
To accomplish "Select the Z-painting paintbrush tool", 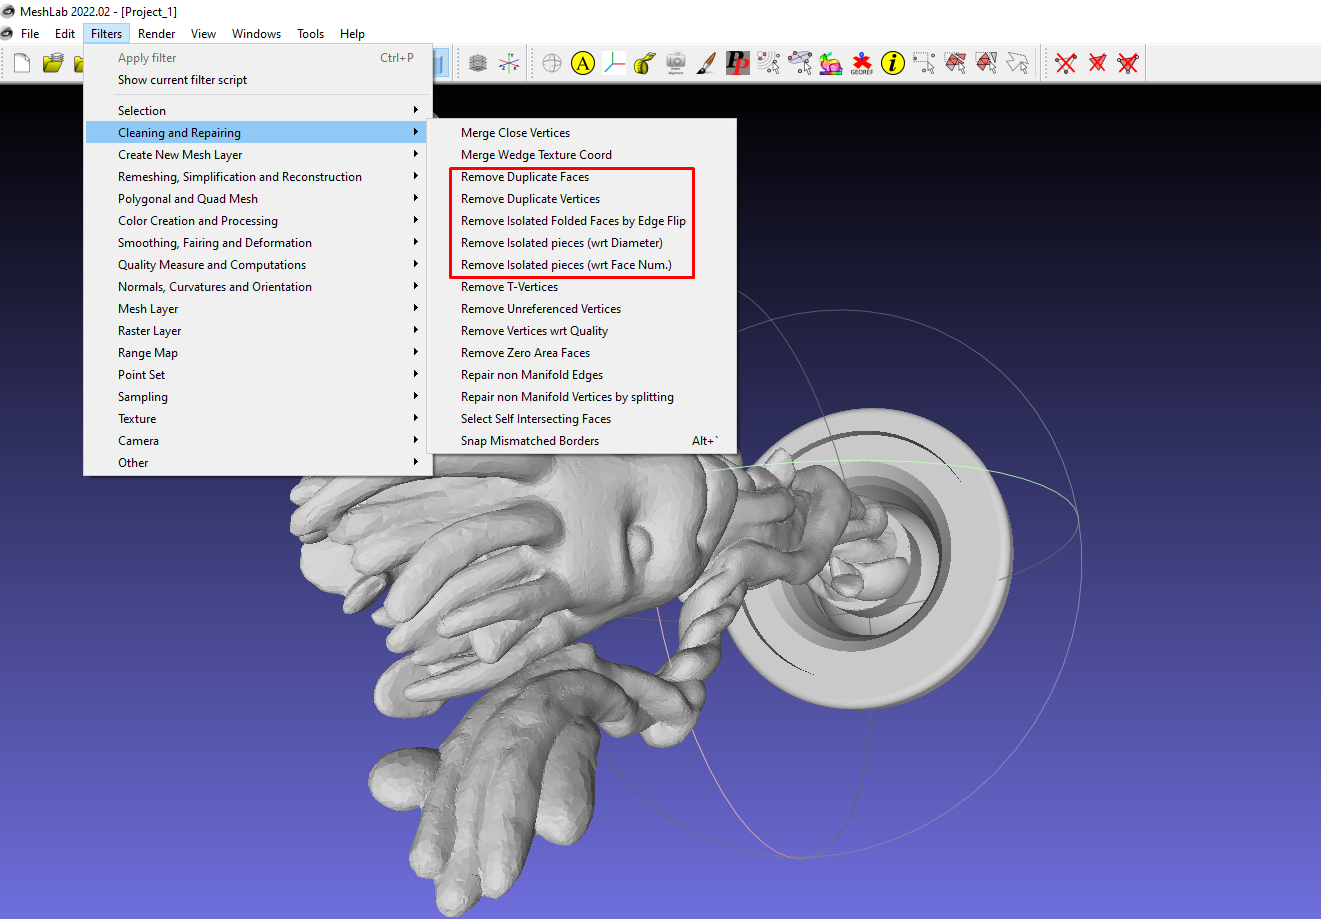I will click(707, 64).
